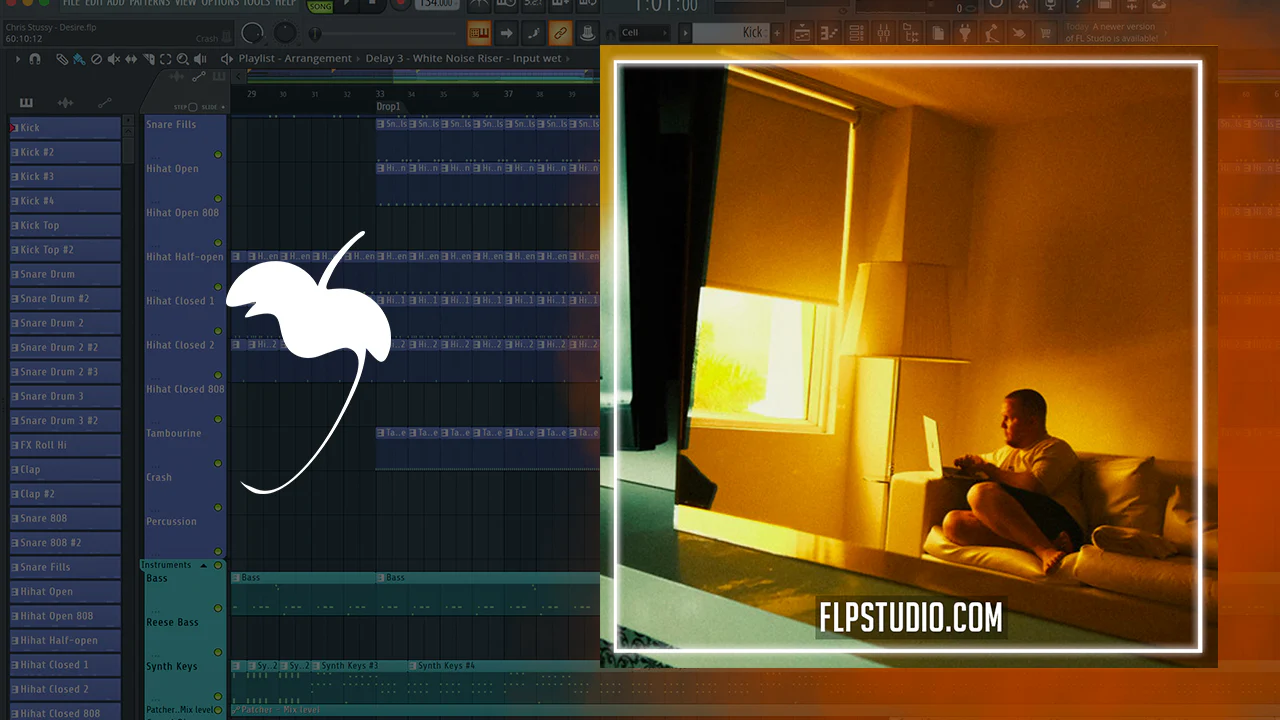Select the zoom tool in playlist toolbar
The height and width of the screenshot is (720, 1280).
click(x=182, y=59)
